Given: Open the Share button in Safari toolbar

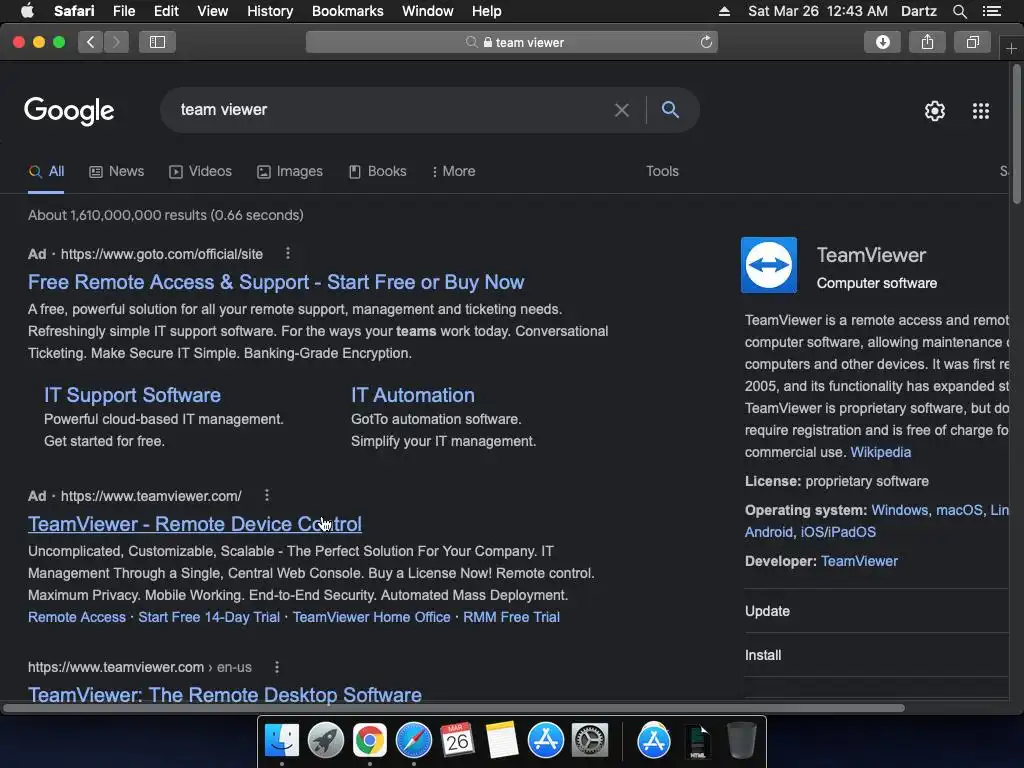Looking at the screenshot, I should (927, 42).
